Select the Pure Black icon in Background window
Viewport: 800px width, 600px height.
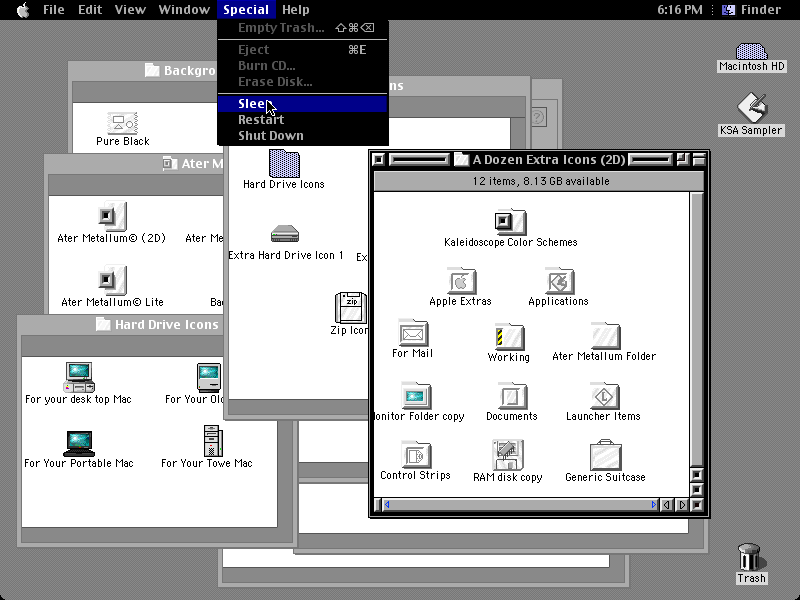[122, 123]
